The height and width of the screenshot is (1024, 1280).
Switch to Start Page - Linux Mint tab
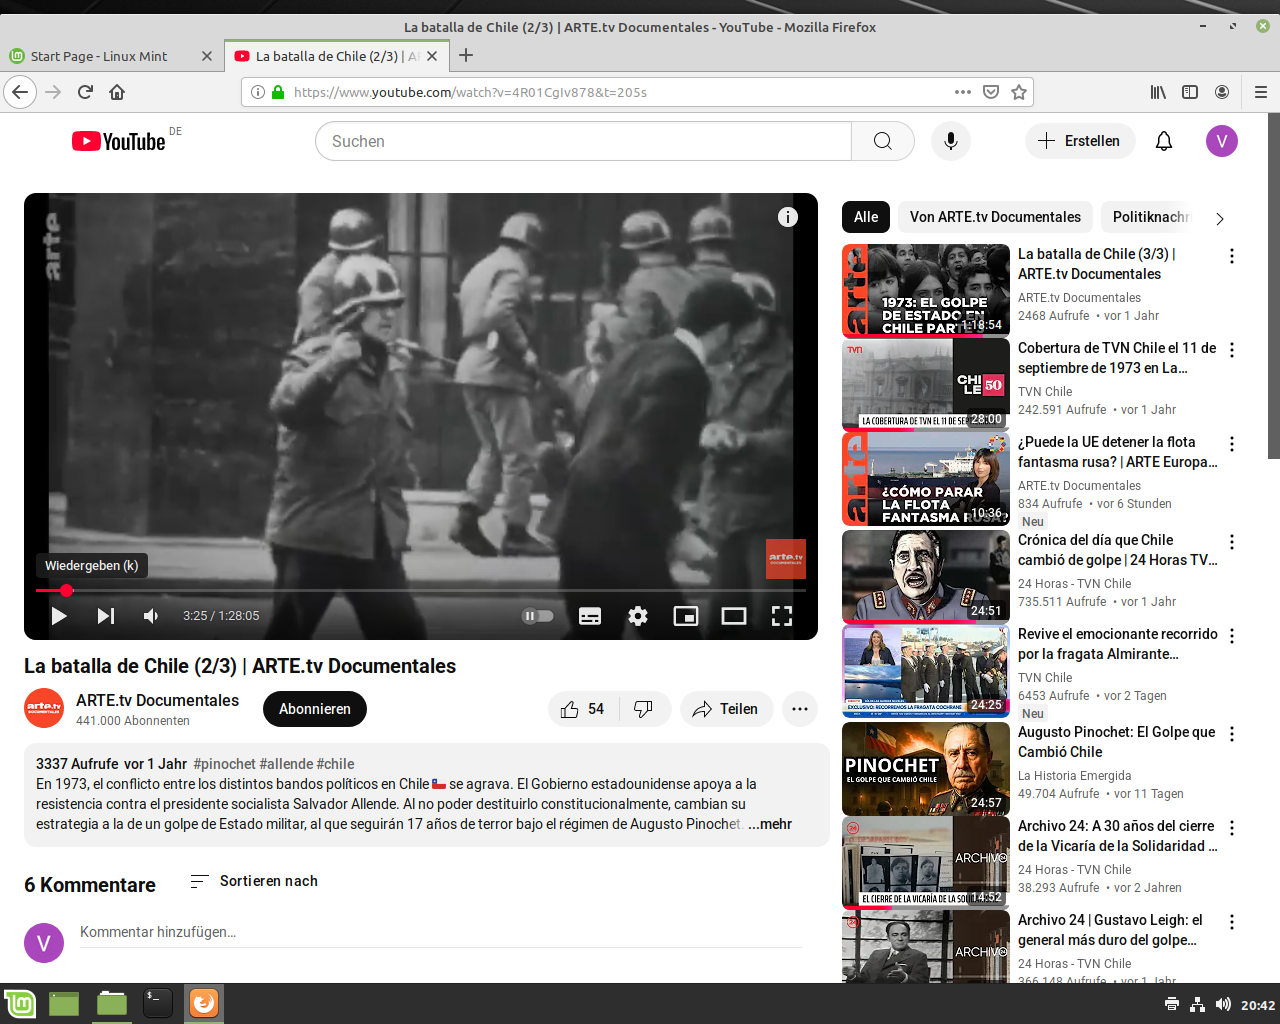110,56
